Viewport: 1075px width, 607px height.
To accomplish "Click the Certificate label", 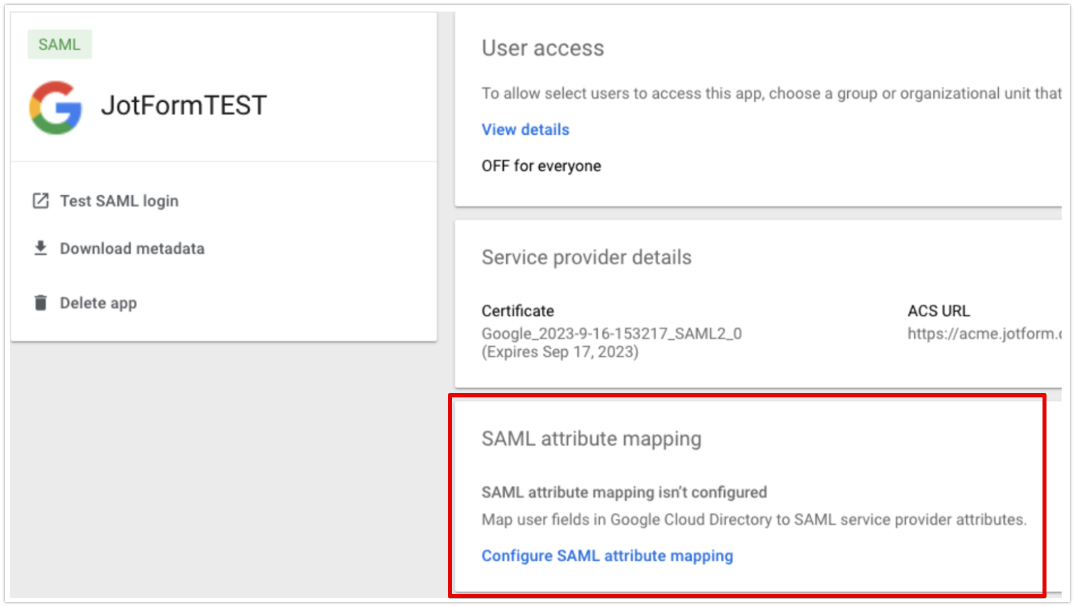I will tap(517, 311).
